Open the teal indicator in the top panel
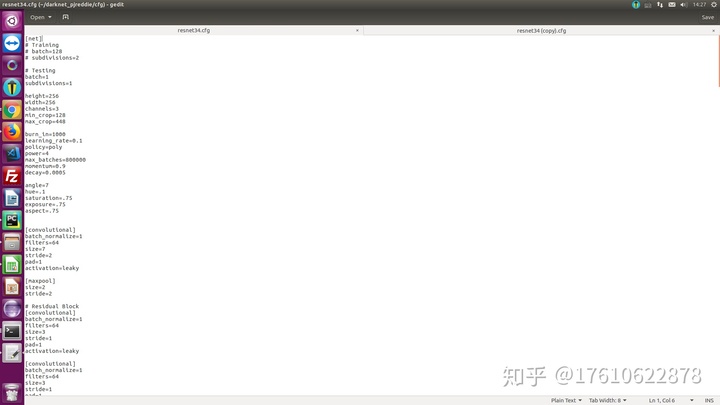 point(636,5)
